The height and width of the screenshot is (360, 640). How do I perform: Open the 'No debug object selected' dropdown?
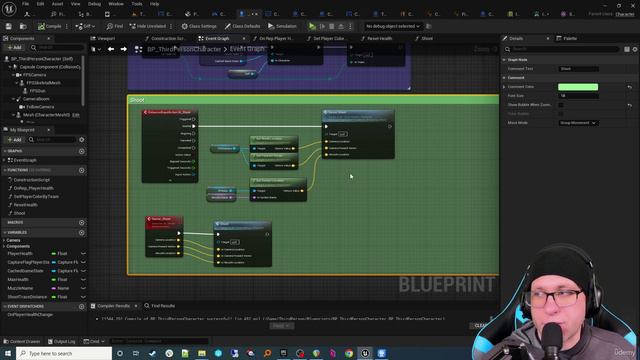(393, 26)
